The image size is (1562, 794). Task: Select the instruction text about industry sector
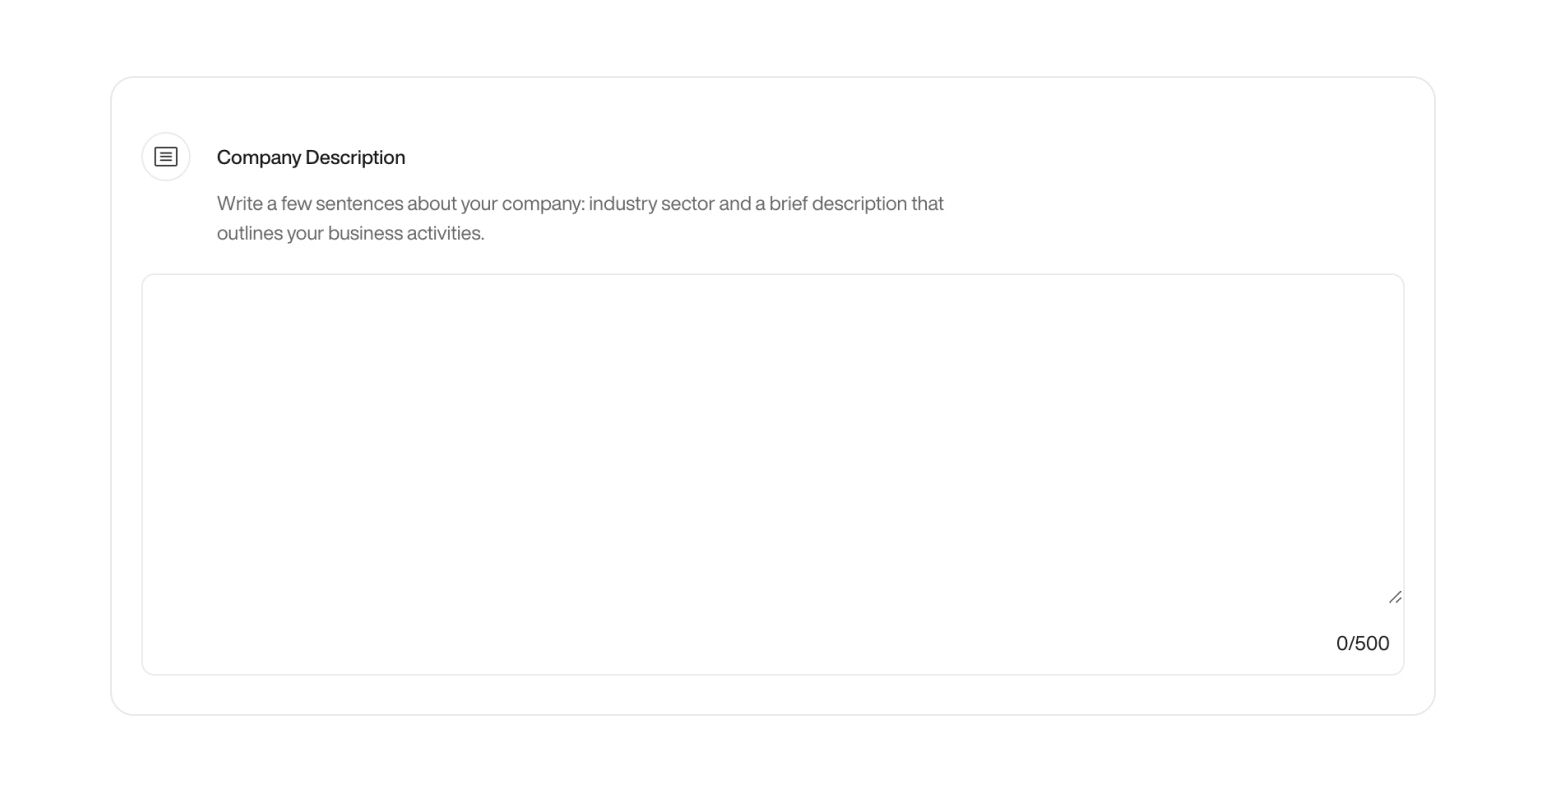click(x=580, y=203)
